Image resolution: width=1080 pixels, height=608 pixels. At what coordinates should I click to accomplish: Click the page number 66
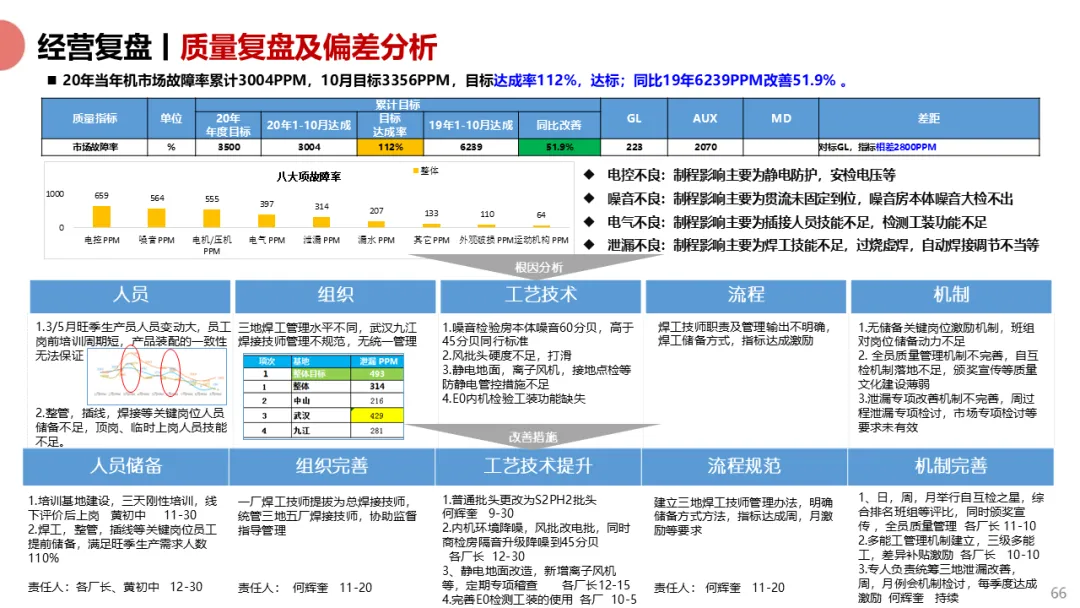1059,593
